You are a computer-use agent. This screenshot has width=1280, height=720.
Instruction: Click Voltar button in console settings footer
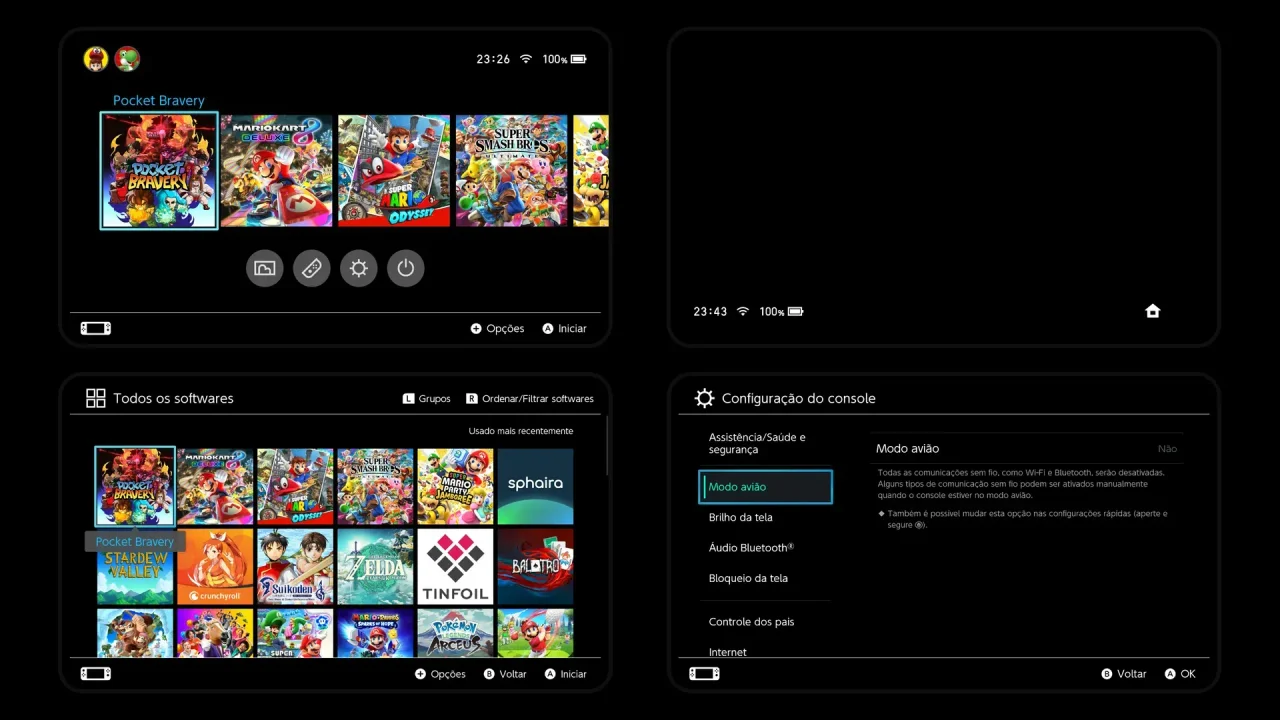(1123, 674)
